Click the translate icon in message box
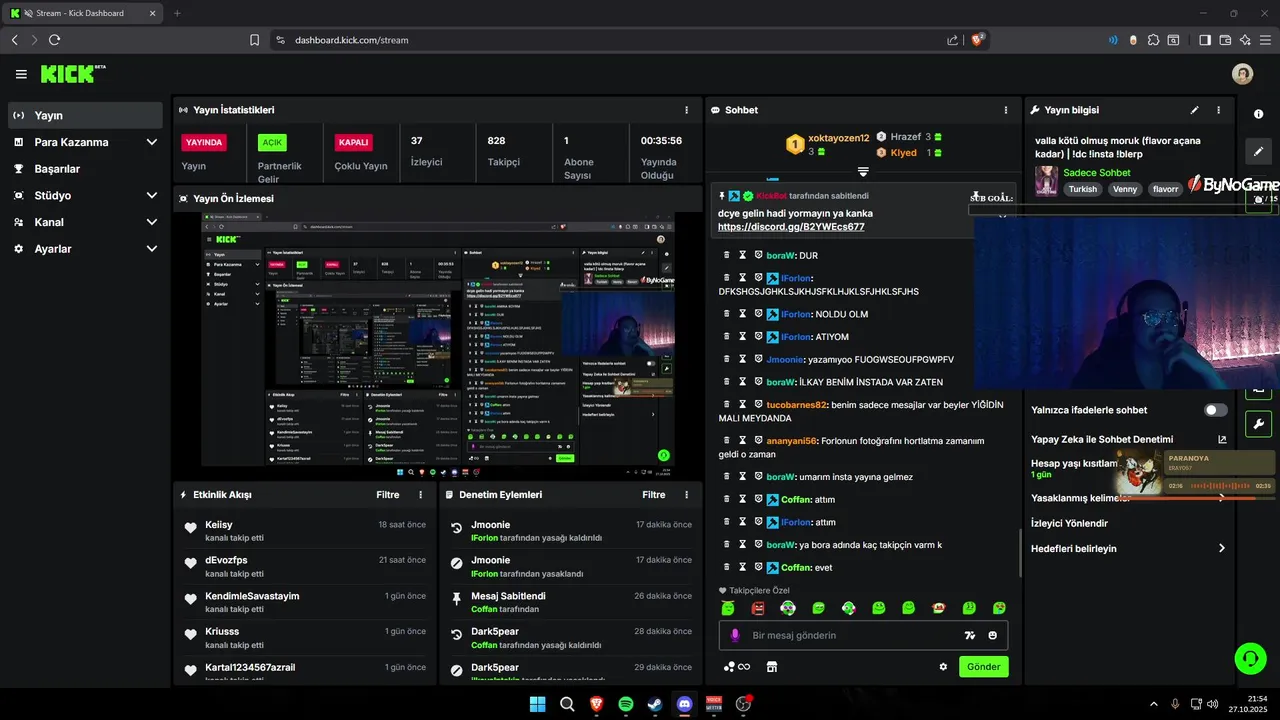Viewport: 1280px width, 720px height. point(969,635)
